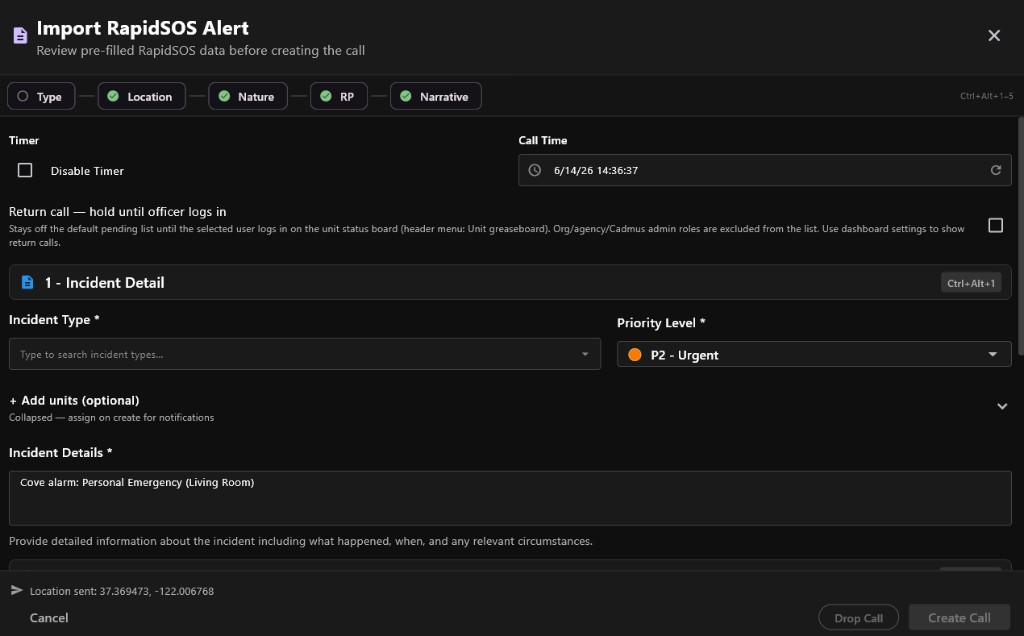Open the Type step tab
This screenshot has width=1024, height=636.
coord(40,96)
